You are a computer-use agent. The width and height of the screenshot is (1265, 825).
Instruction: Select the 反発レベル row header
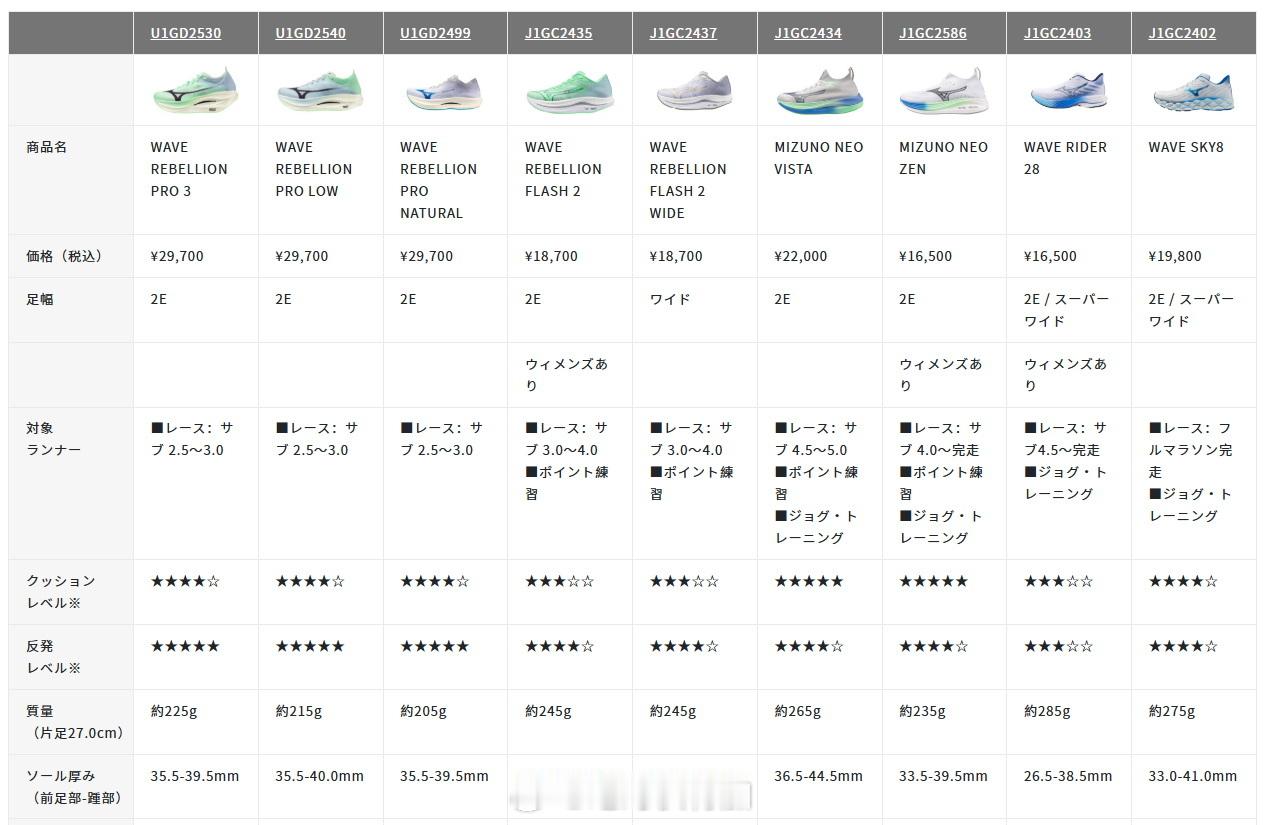point(71,657)
